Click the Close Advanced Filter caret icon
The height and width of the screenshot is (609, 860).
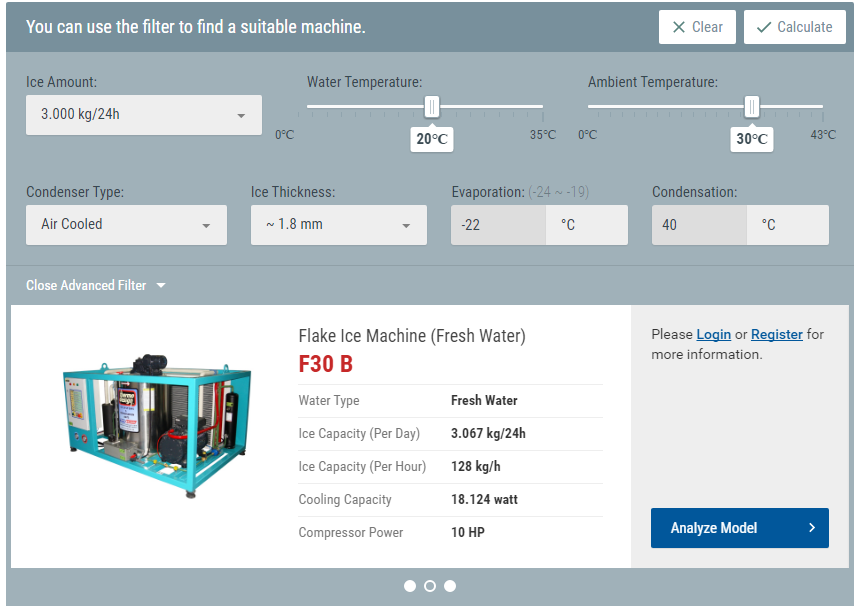pyautogui.click(x=161, y=285)
